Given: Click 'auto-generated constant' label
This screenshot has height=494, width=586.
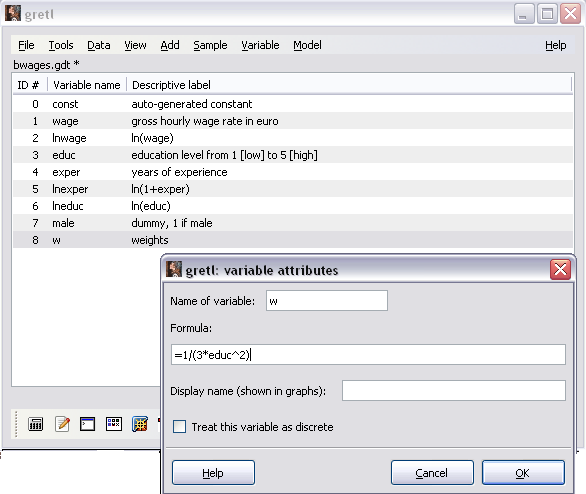Looking at the screenshot, I should tap(192, 104).
